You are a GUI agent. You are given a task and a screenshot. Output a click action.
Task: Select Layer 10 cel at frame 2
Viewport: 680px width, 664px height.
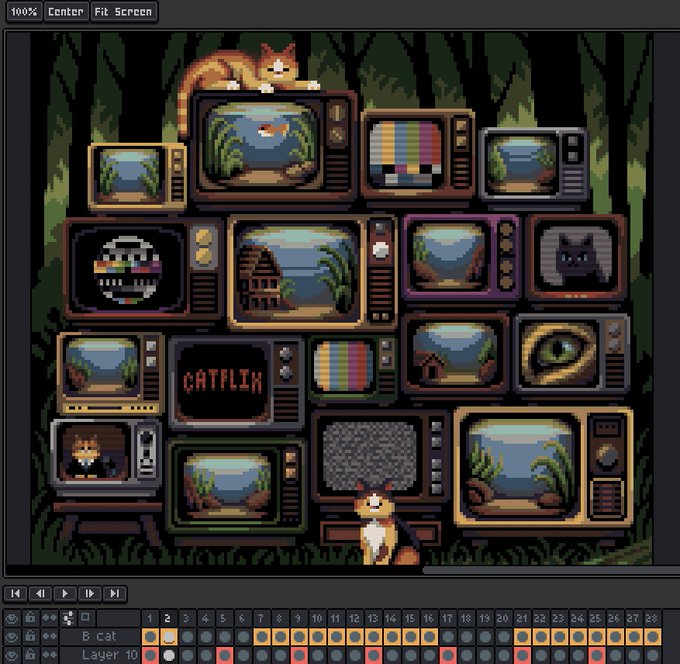169,655
